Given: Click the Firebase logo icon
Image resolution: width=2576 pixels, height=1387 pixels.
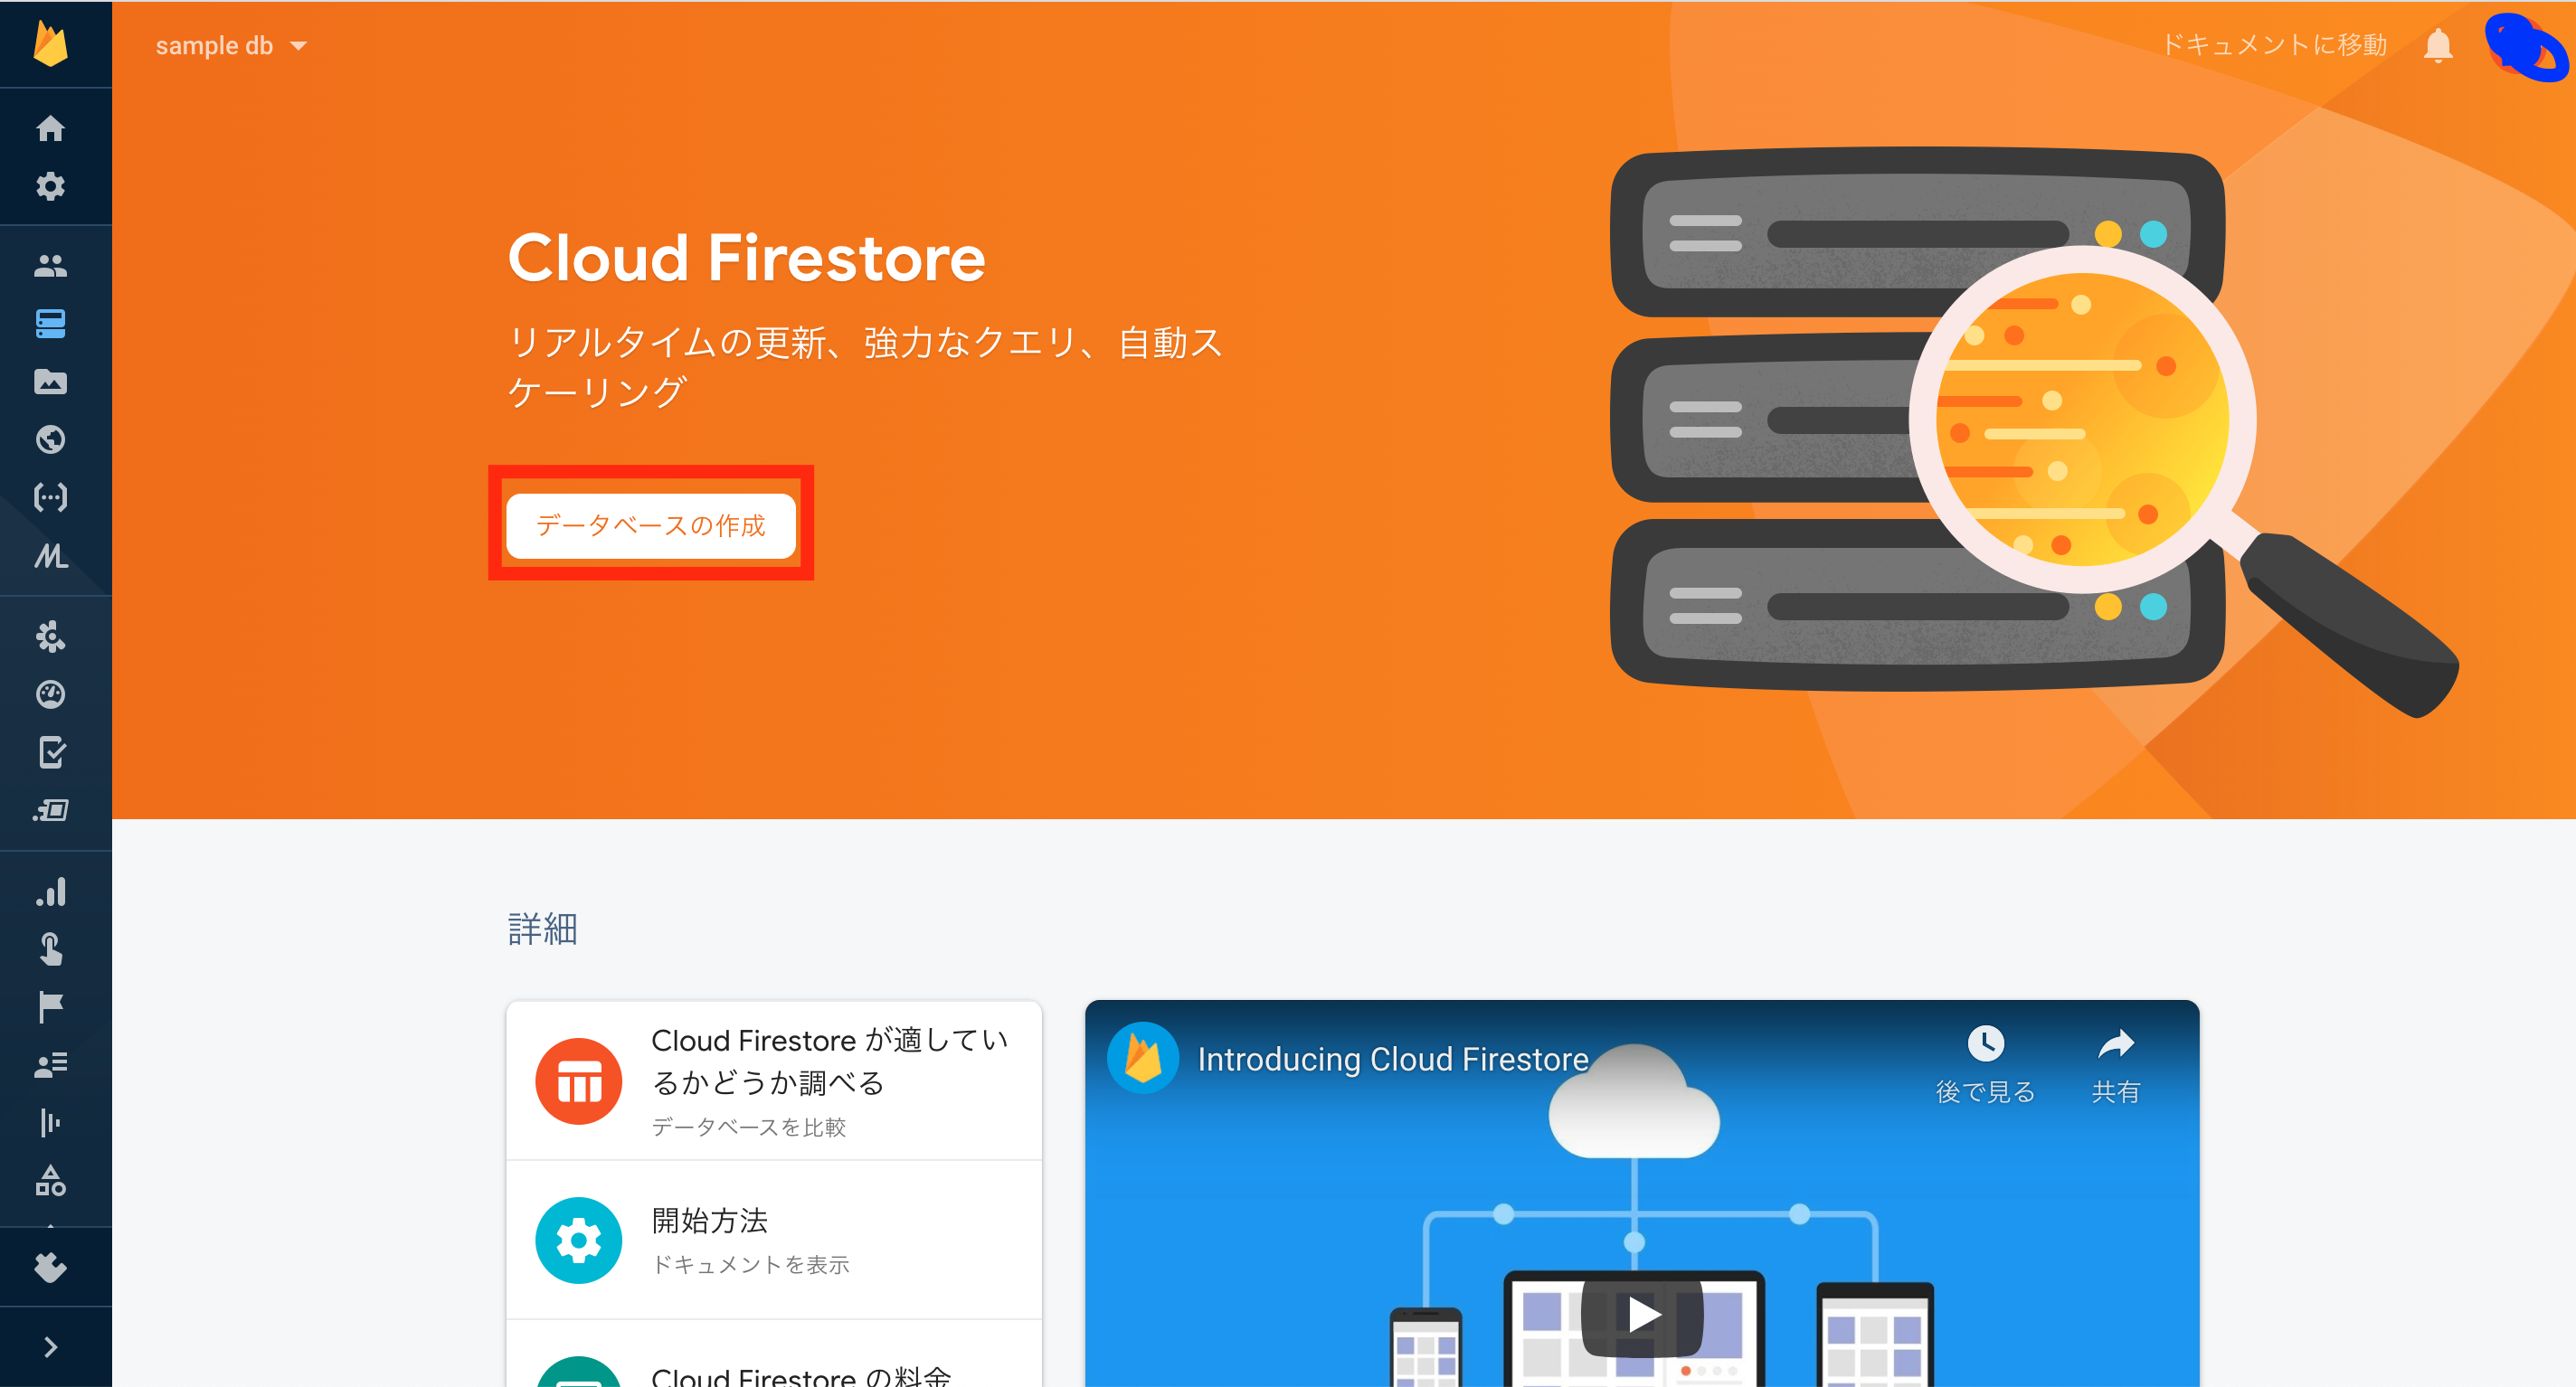Looking at the screenshot, I should (x=50, y=44).
